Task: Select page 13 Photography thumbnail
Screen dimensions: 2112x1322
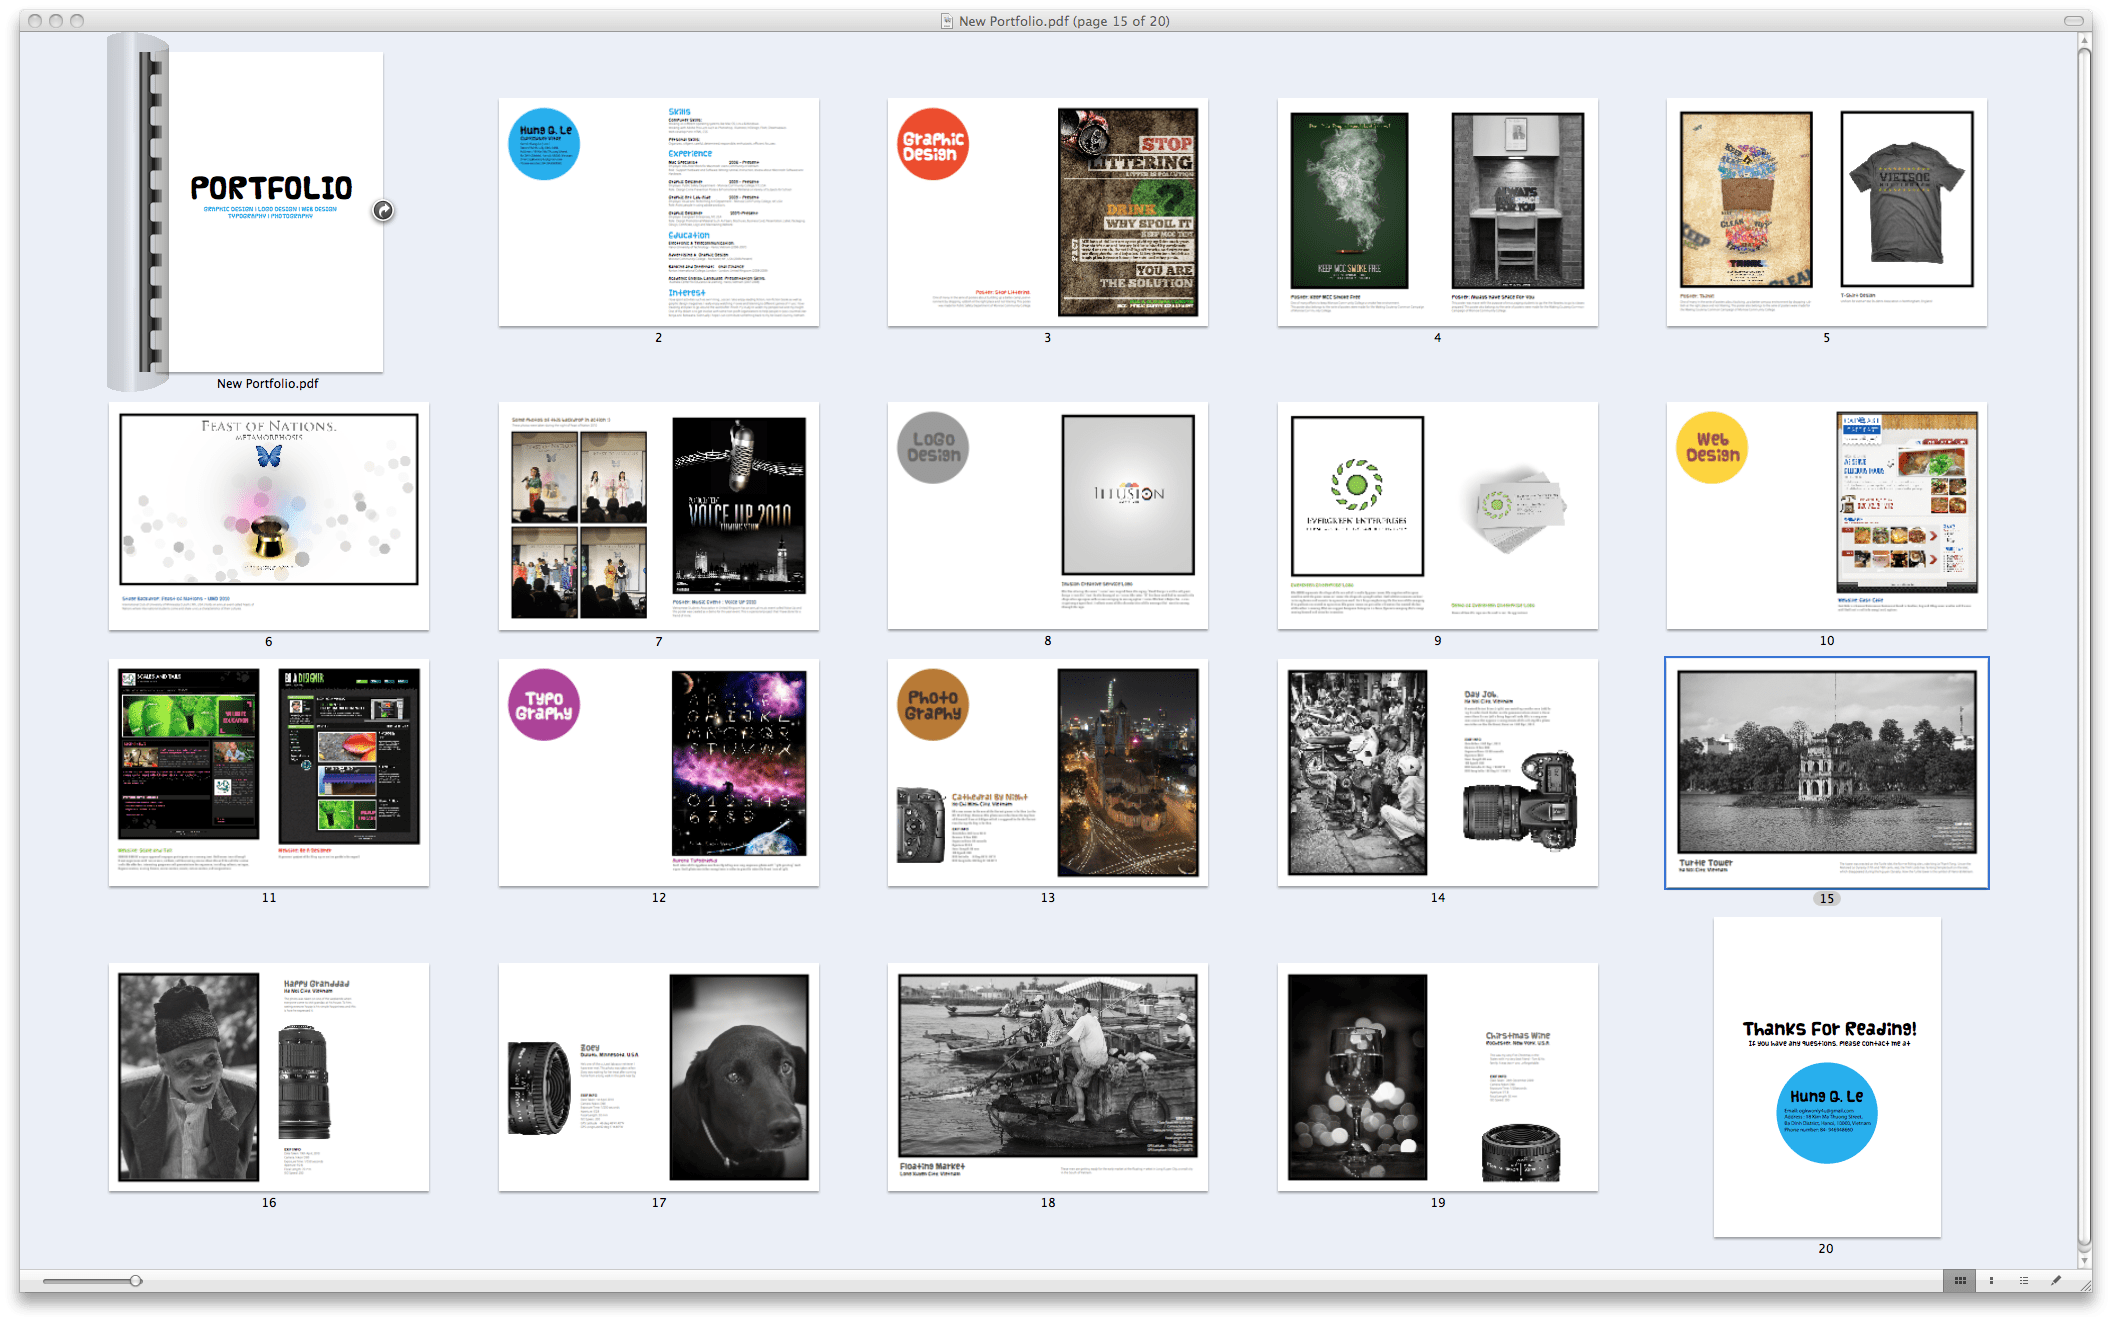Action: pos(1047,772)
